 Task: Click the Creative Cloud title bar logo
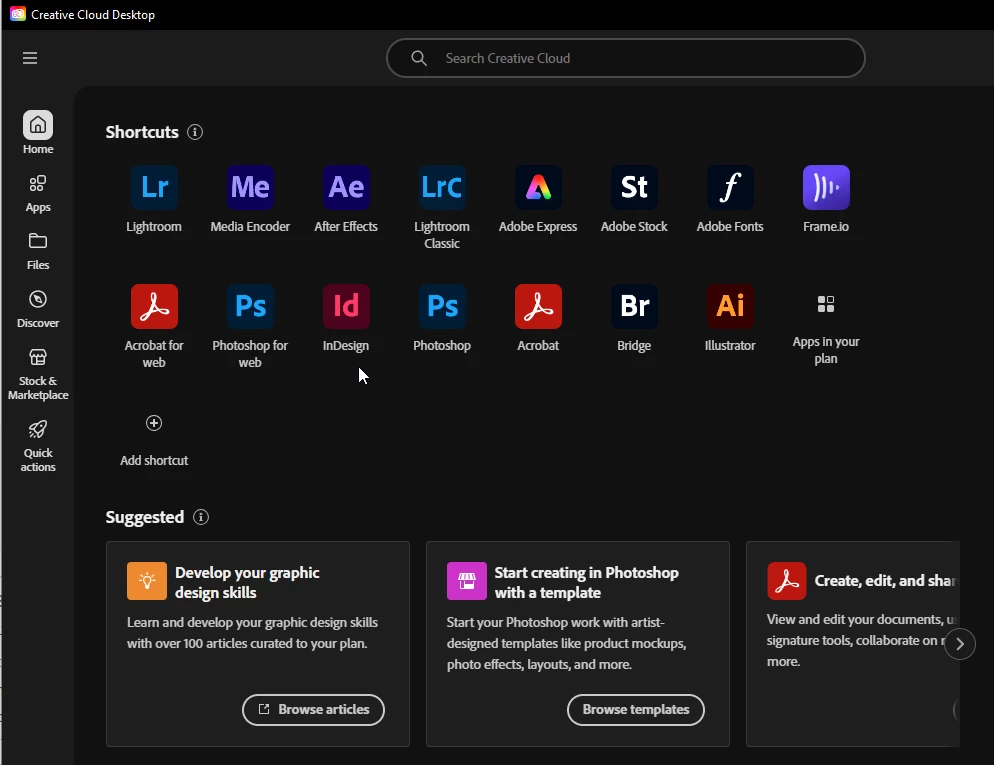coord(18,14)
